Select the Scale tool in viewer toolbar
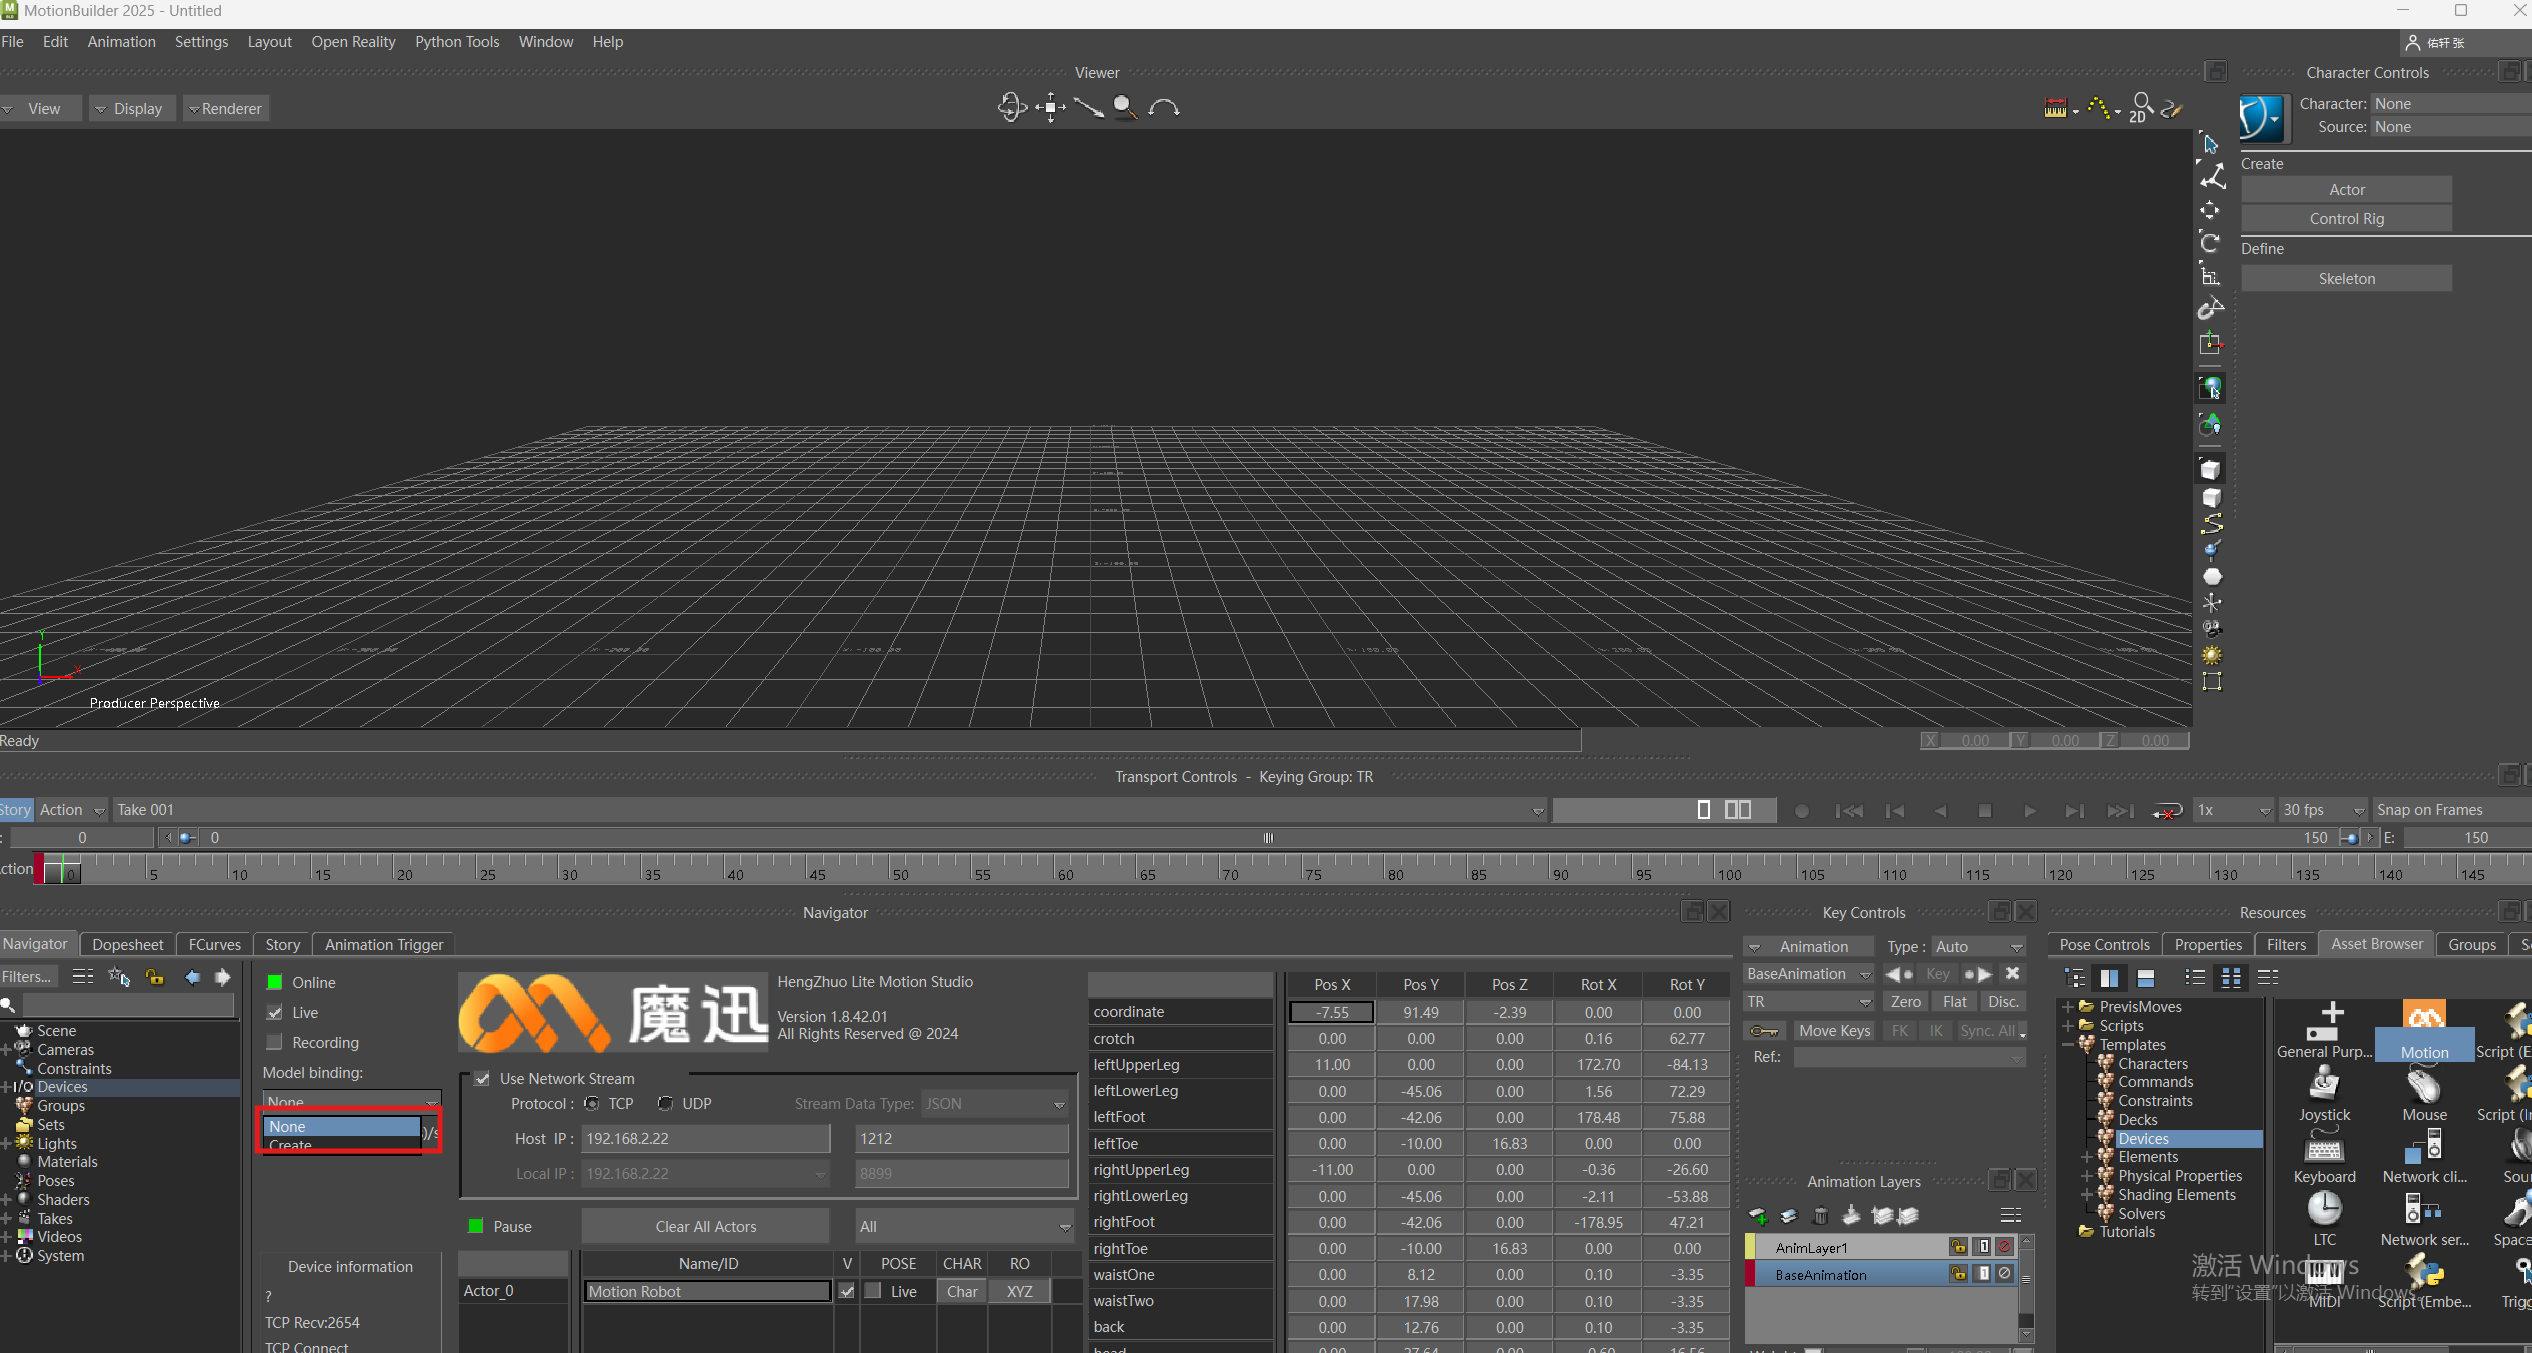The height and width of the screenshot is (1353, 2532). 2210,275
